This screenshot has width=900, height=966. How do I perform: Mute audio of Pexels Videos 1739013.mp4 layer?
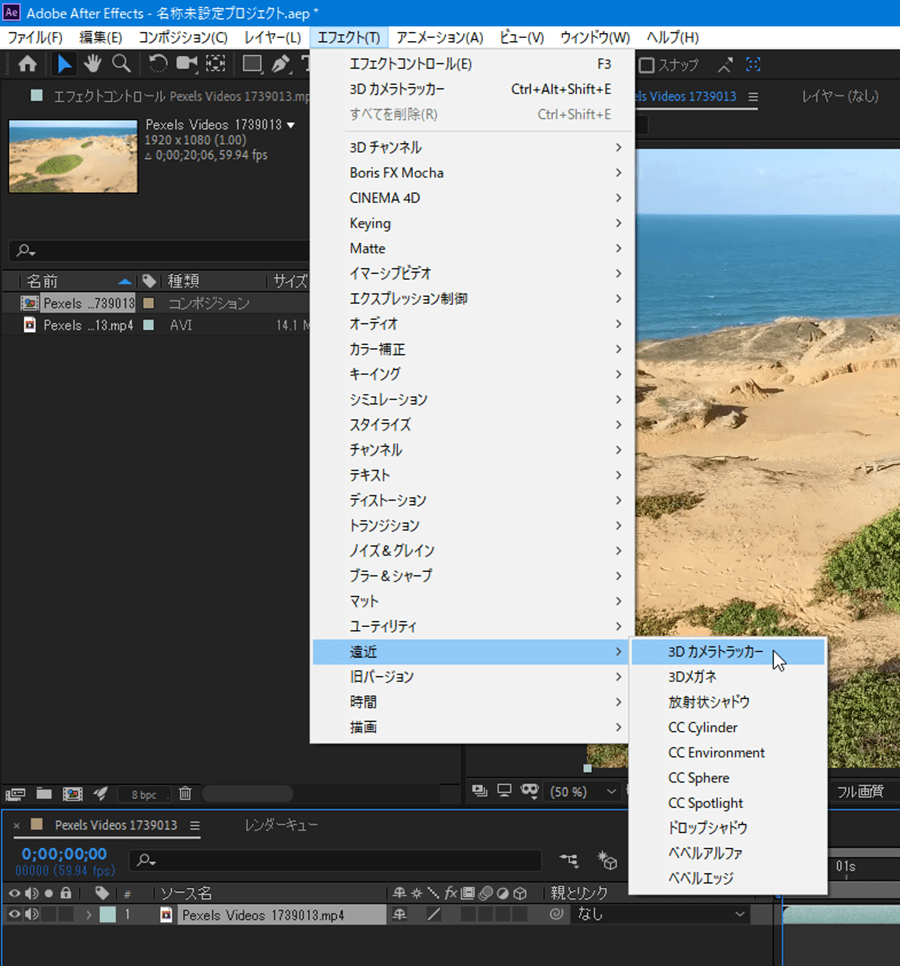pos(32,914)
